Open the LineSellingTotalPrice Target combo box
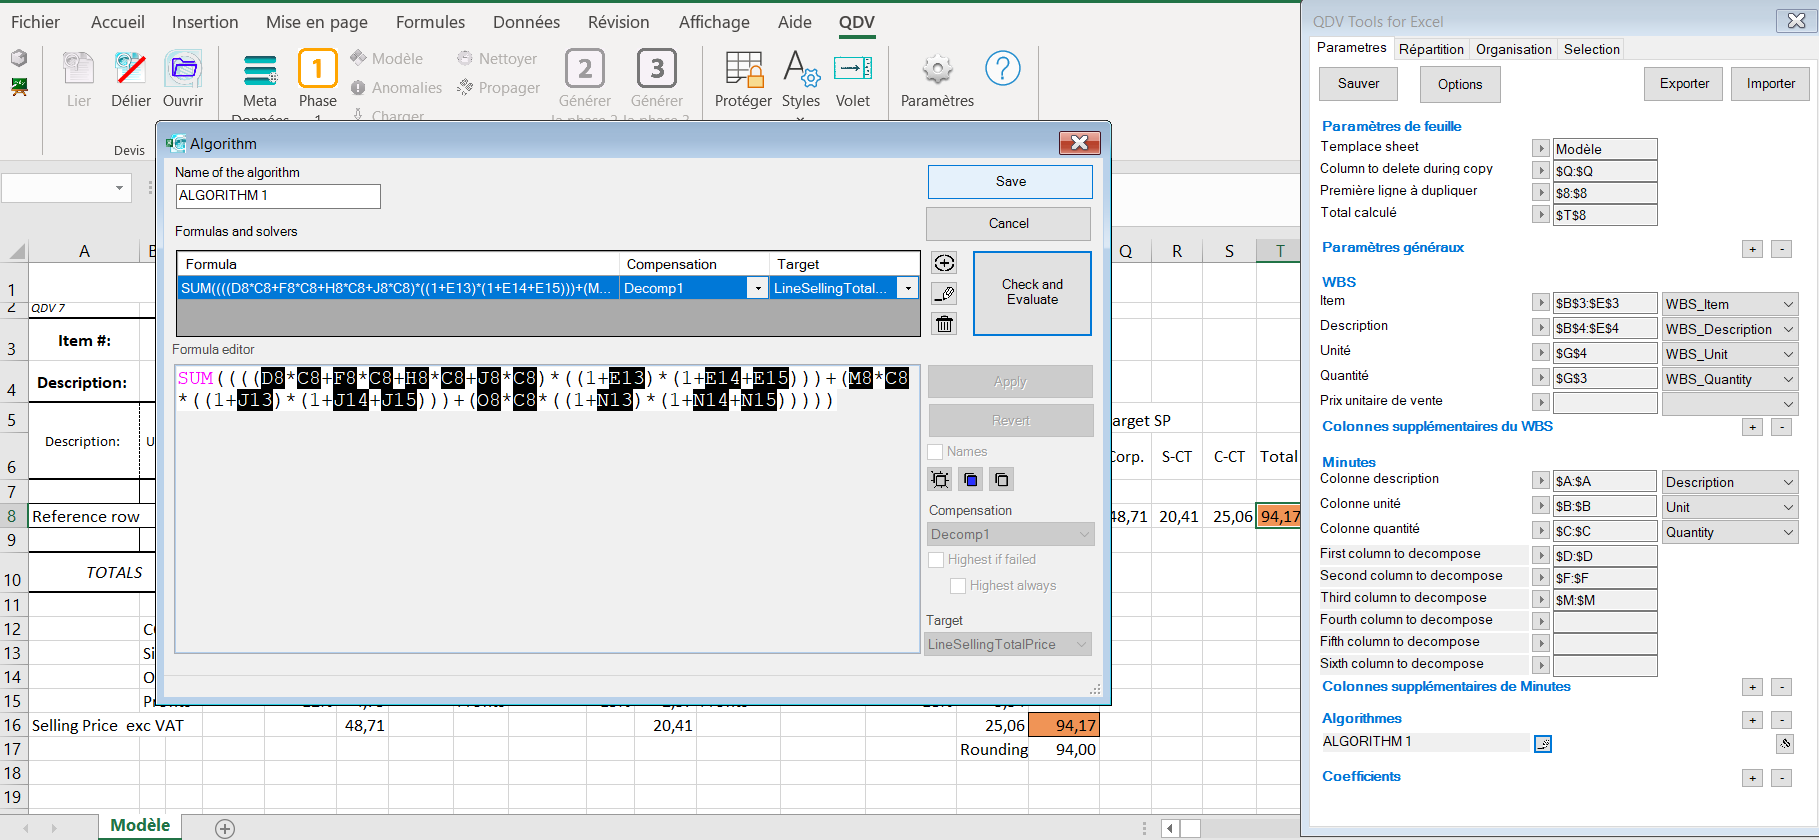Image resolution: width=1819 pixels, height=840 pixels. [1008, 644]
